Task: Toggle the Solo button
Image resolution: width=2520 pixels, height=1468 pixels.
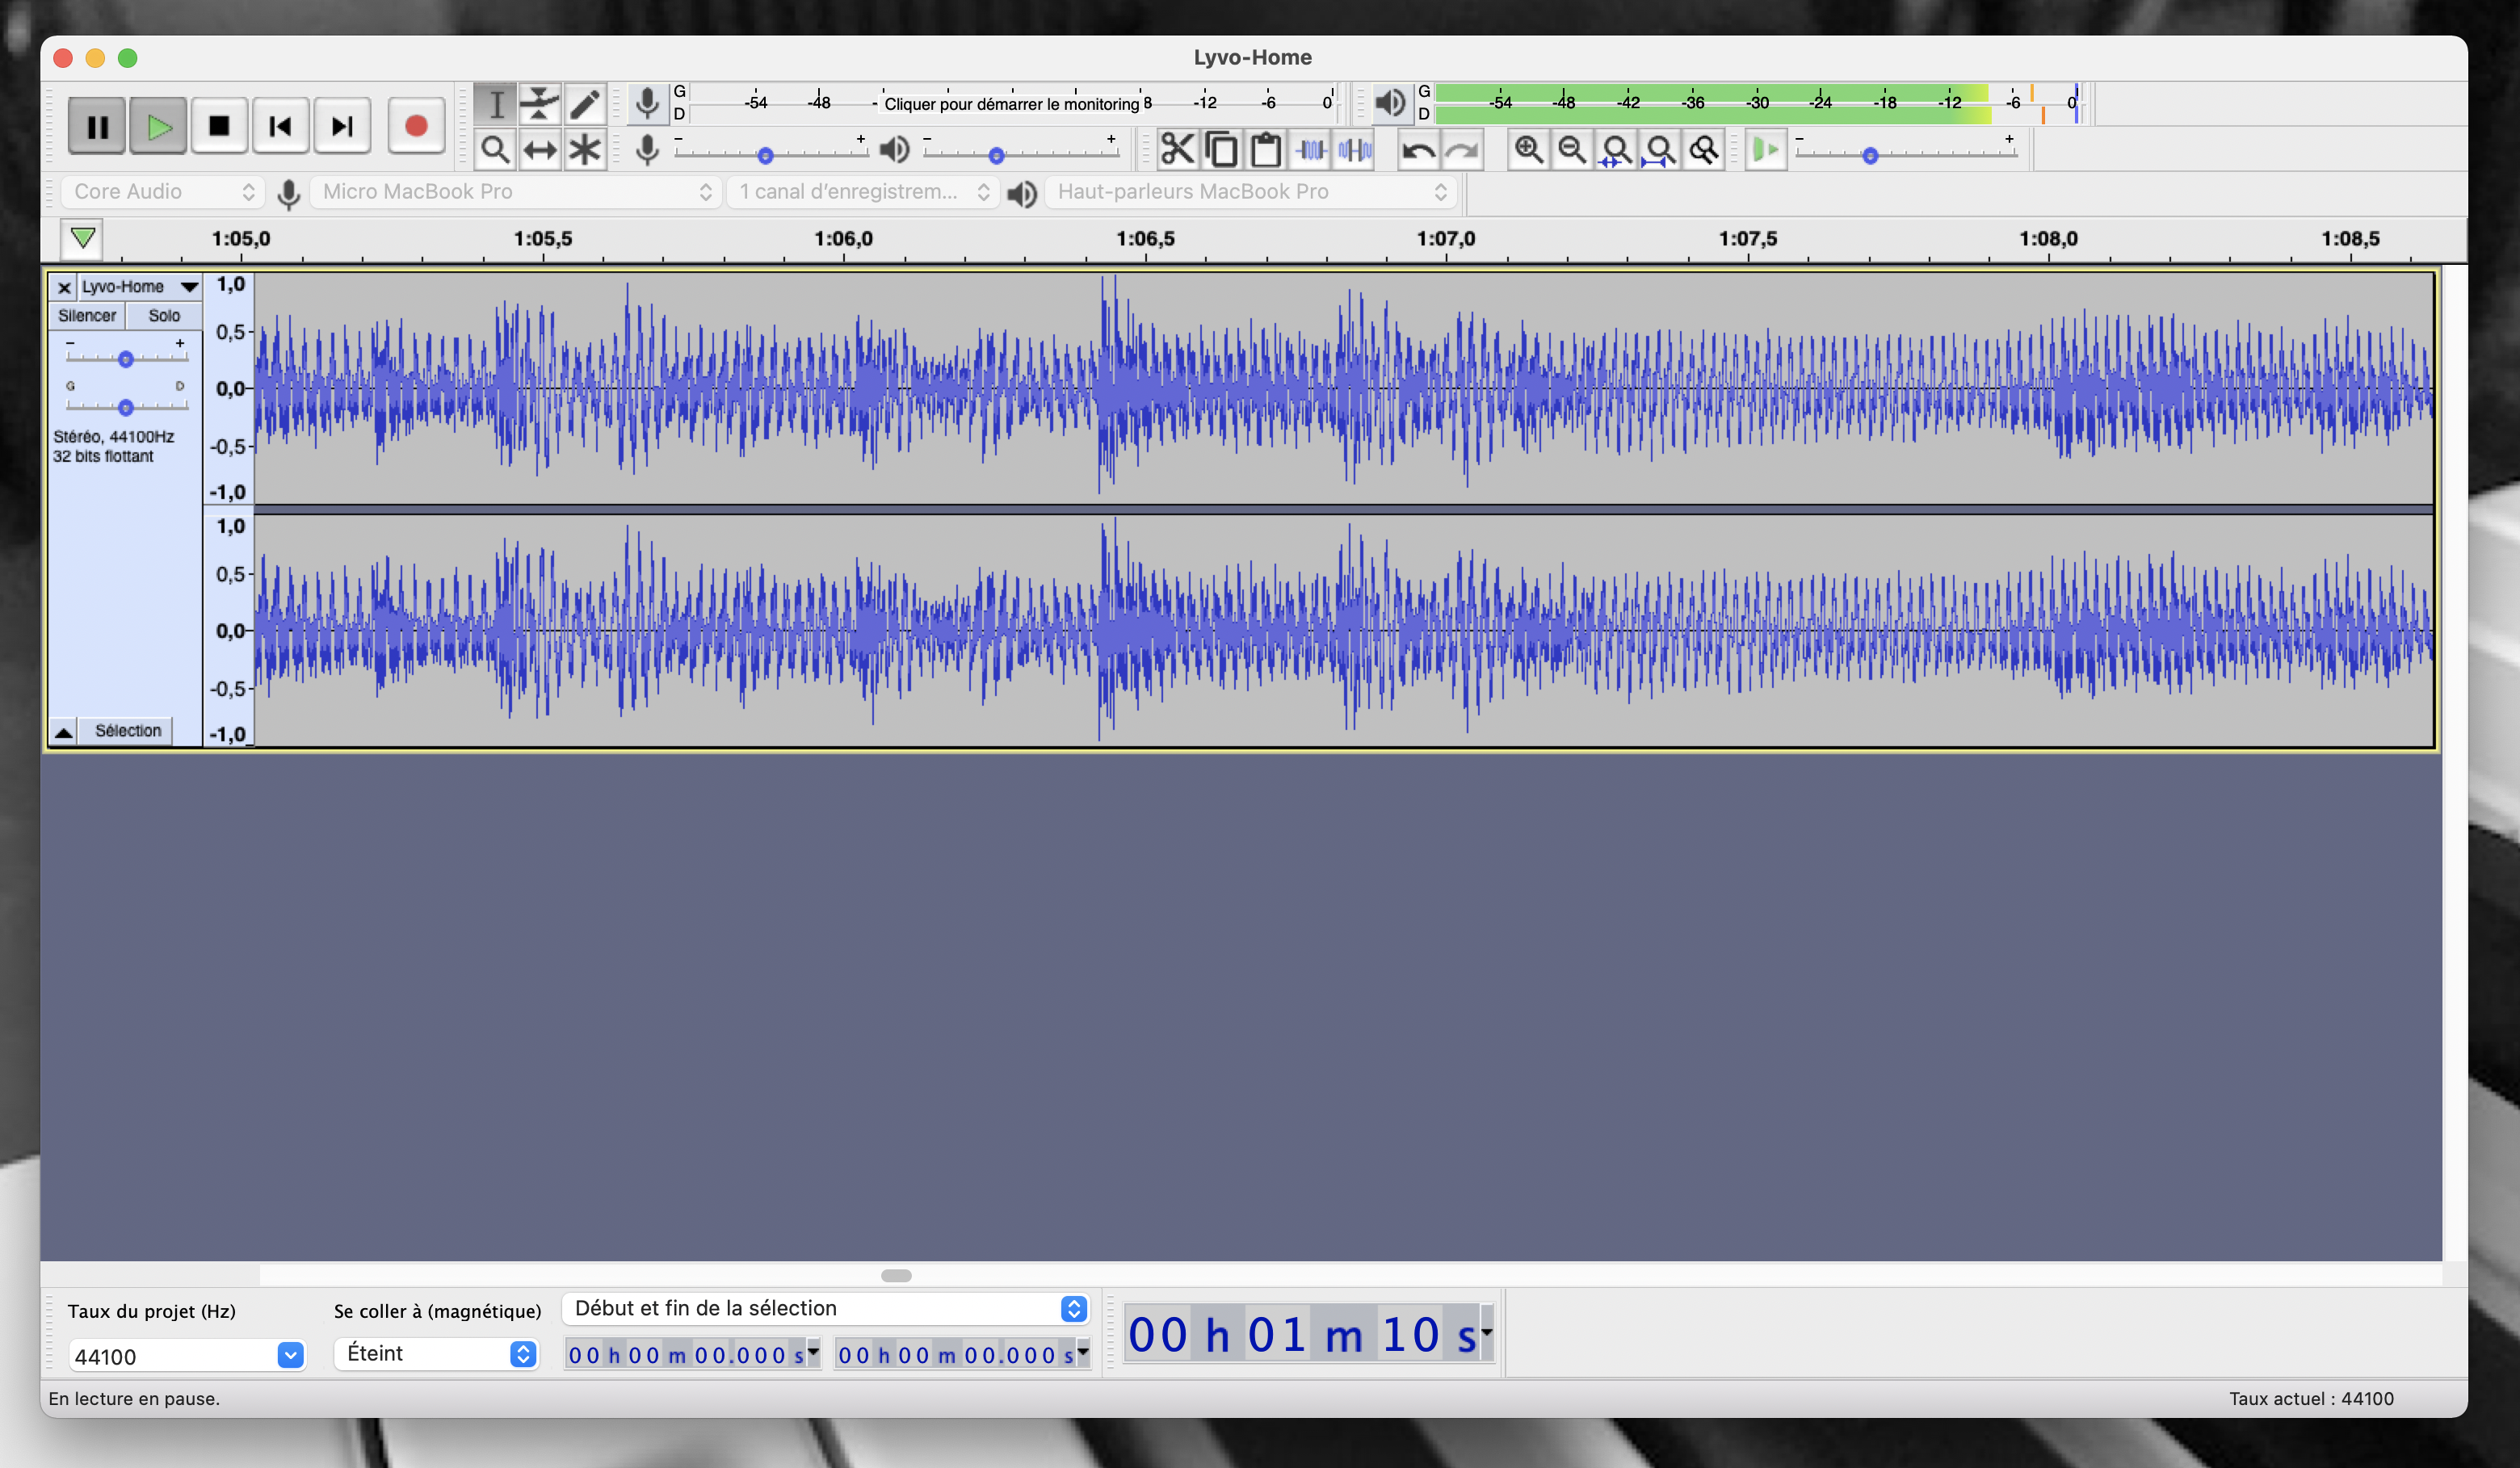Action: tap(164, 315)
